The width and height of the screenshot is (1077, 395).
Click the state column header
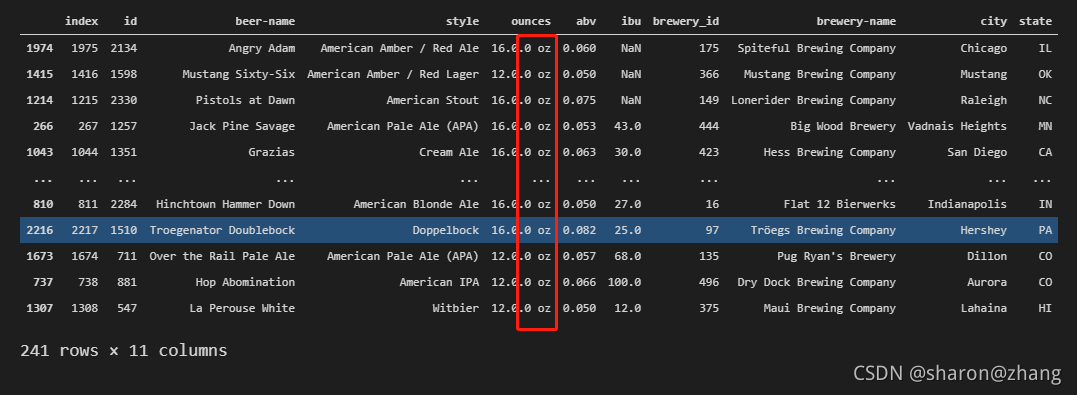(x=1035, y=21)
